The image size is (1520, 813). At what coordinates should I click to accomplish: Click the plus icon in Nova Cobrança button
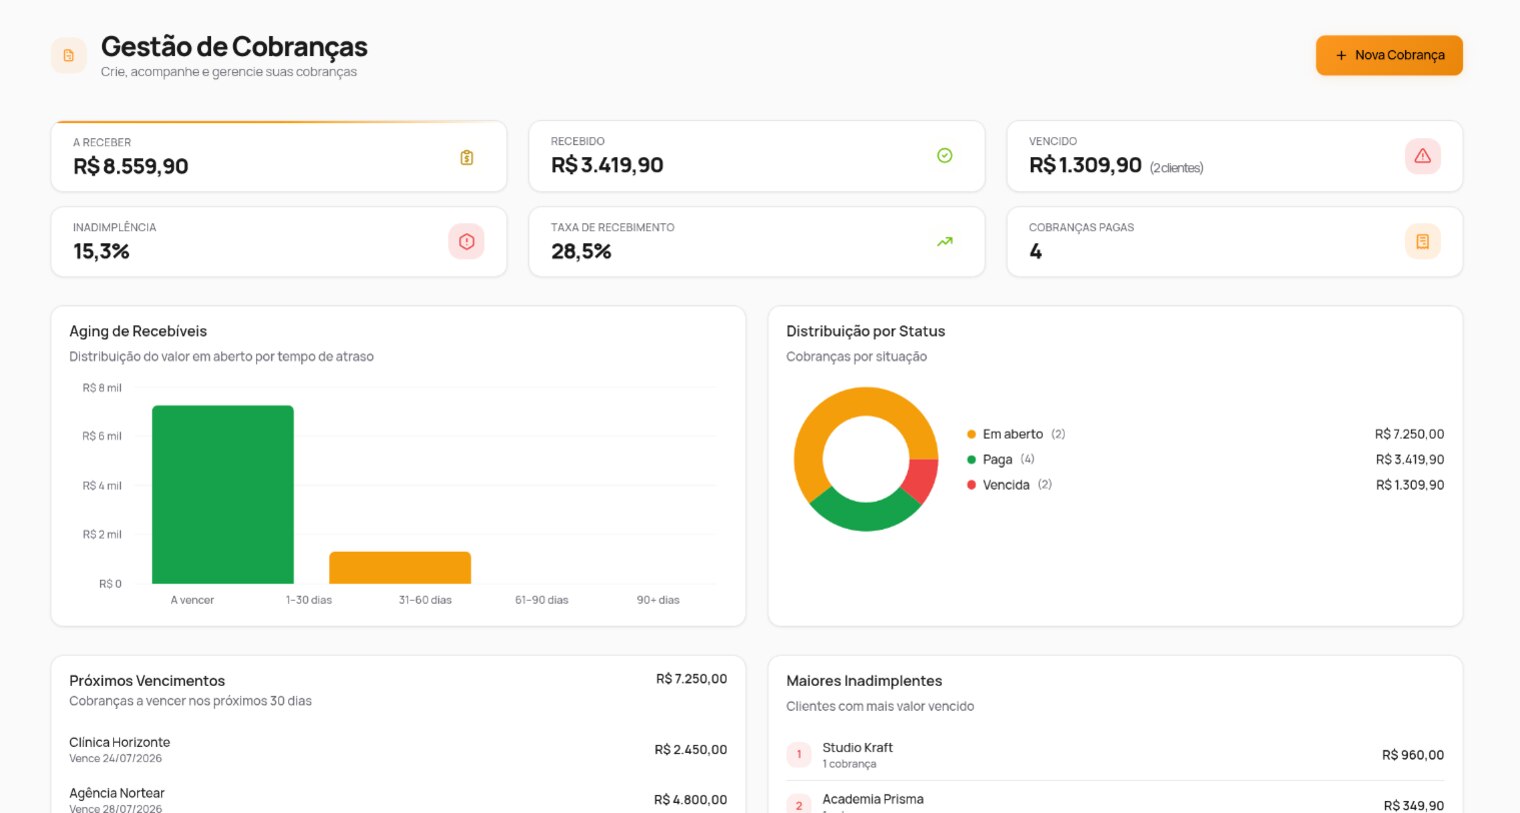1341,56
